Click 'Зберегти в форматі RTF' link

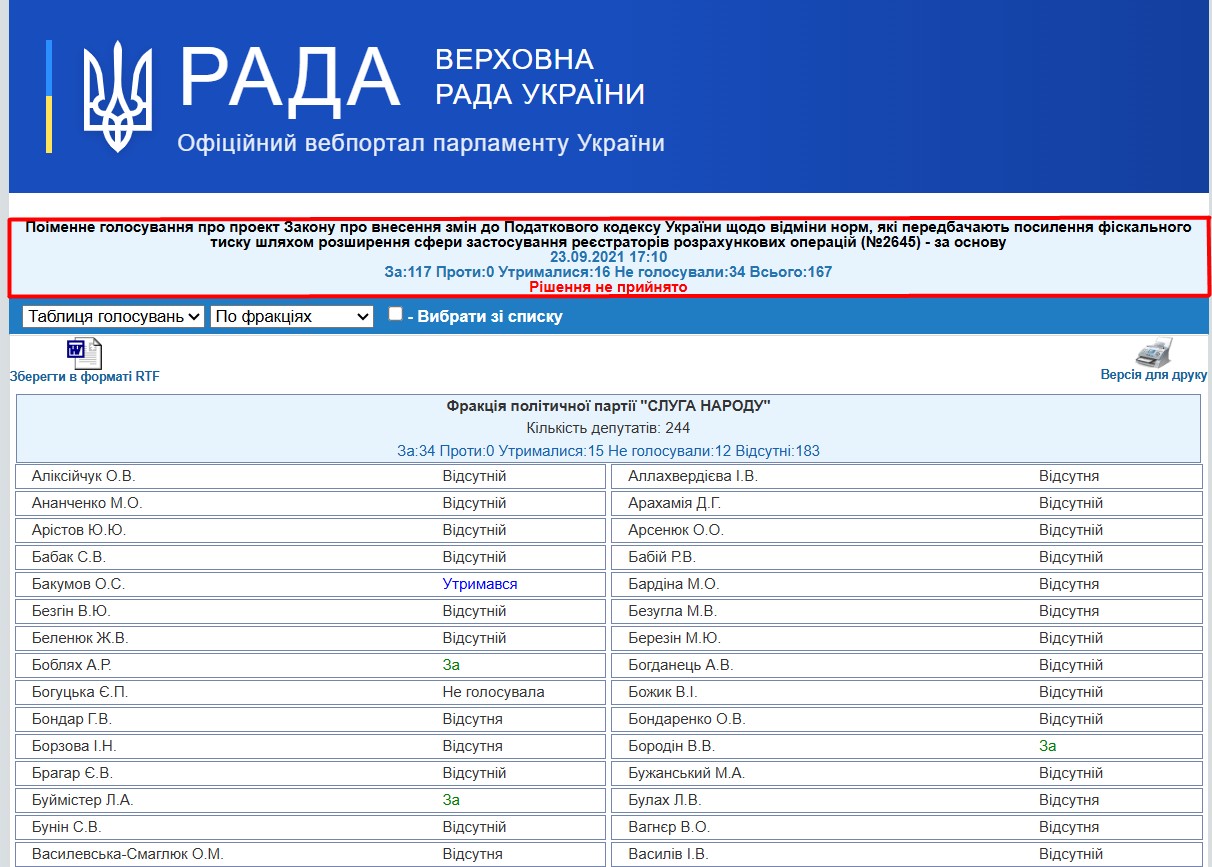click(84, 377)
